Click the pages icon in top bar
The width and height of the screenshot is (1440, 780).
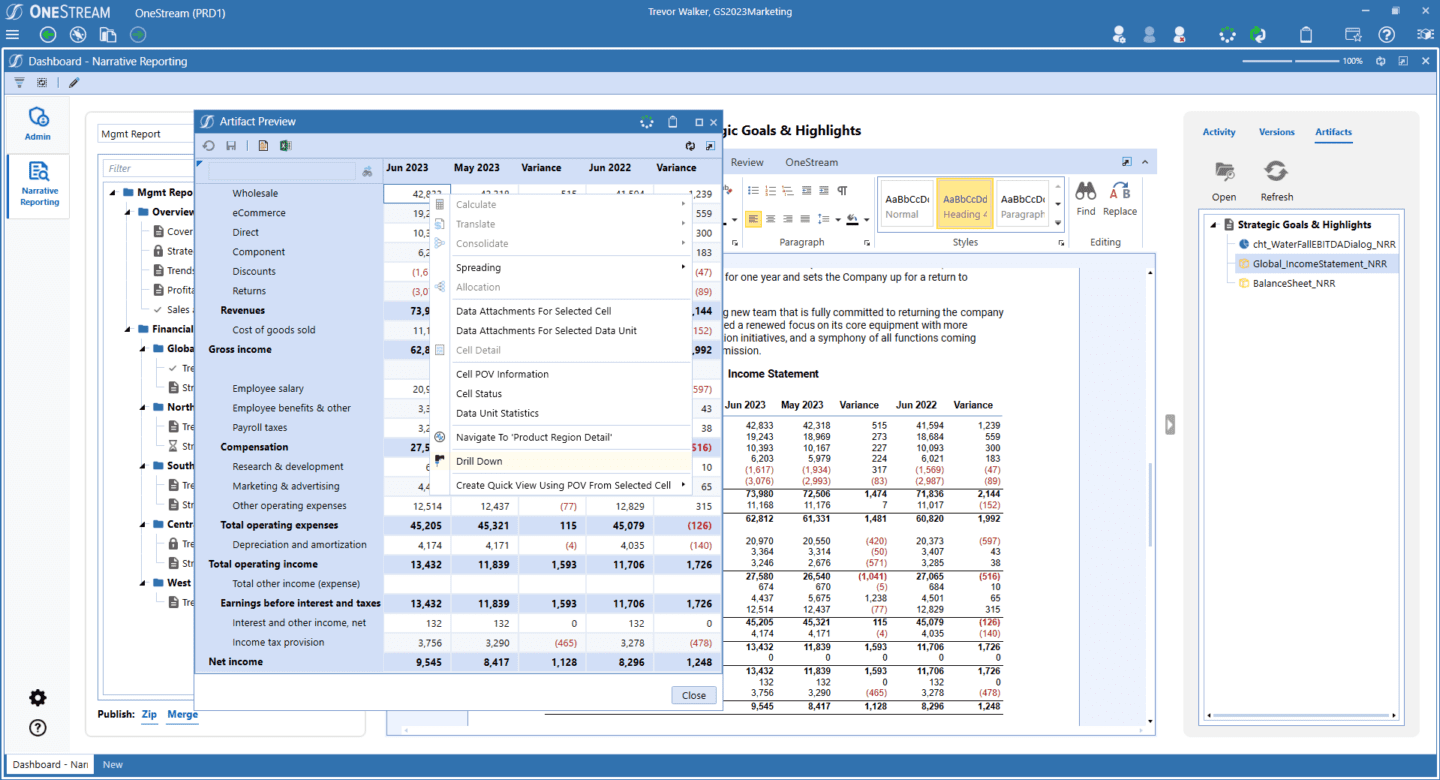click(x=108, y=35)
